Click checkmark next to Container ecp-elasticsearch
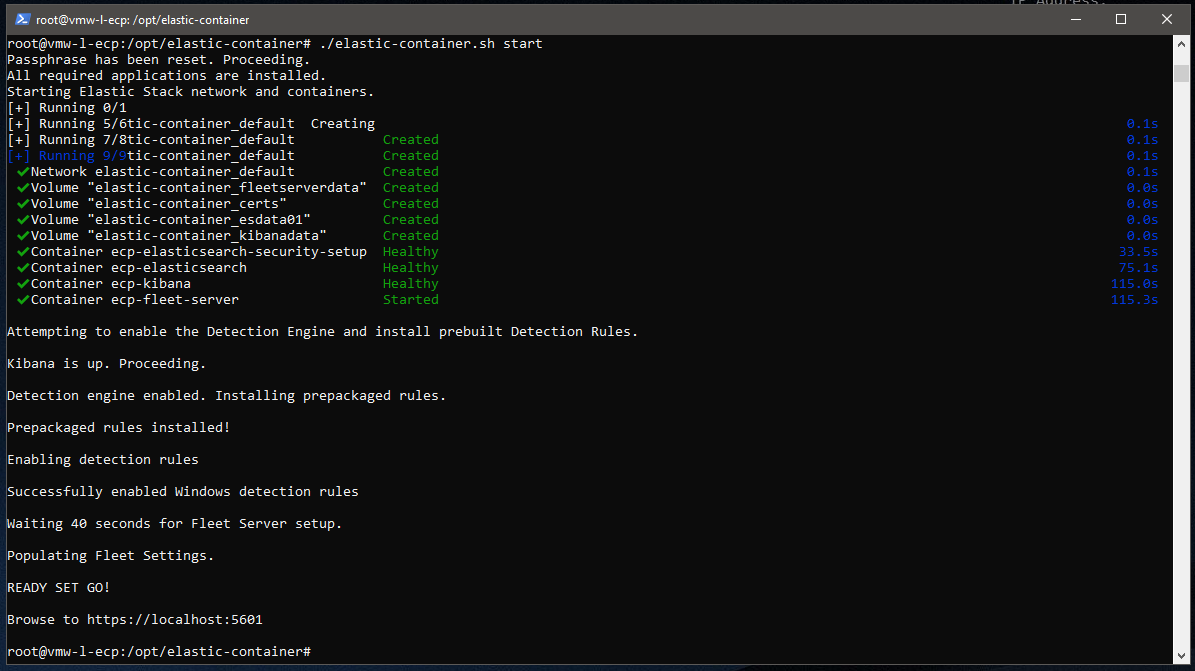Image resolution: width=1195 pixels, height=671 pixels. 22,268
